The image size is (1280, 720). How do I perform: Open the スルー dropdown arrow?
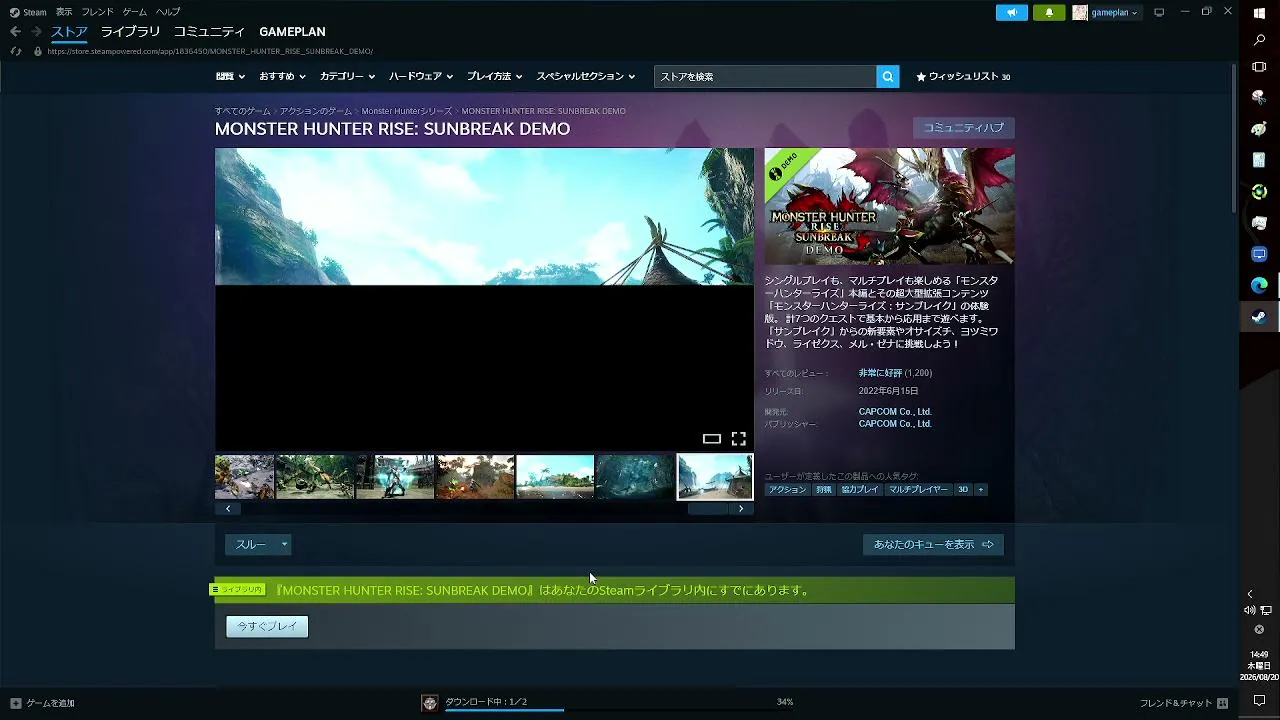pyautogui.click(x=284, y=544)
